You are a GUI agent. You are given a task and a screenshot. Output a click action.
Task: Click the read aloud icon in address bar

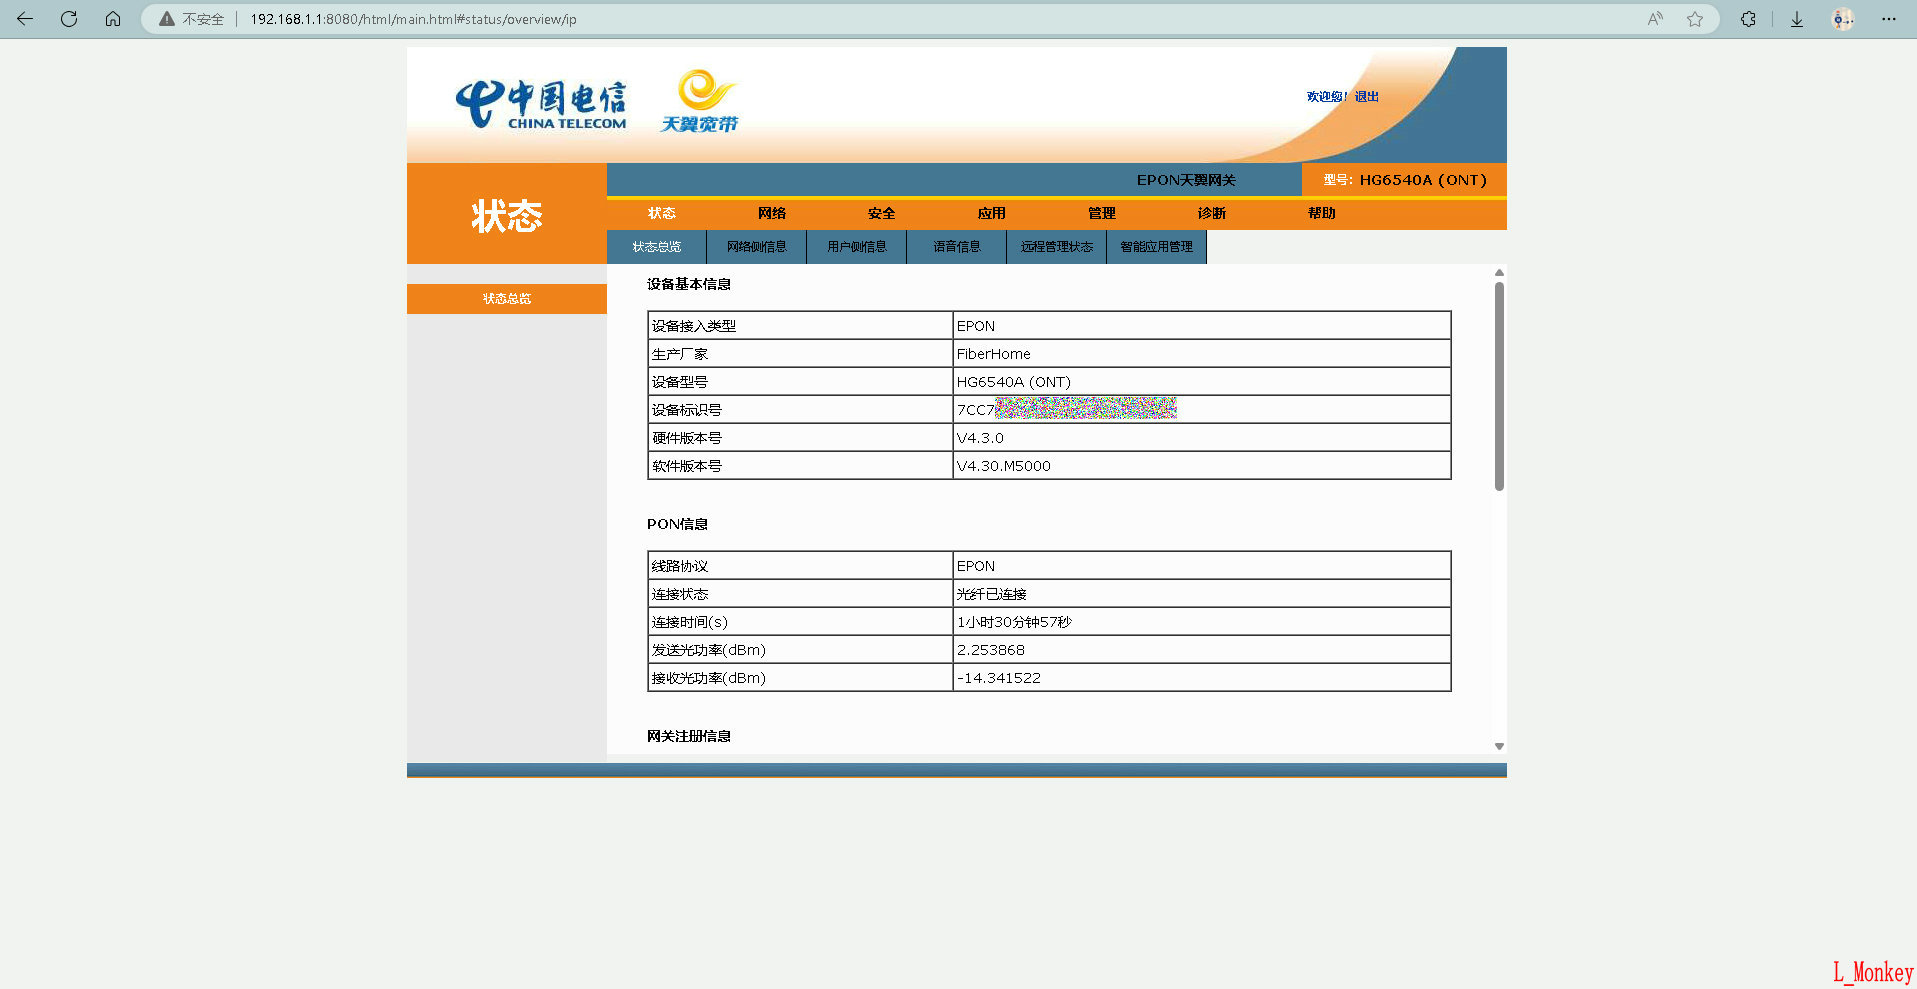[x=1655, y=19]
